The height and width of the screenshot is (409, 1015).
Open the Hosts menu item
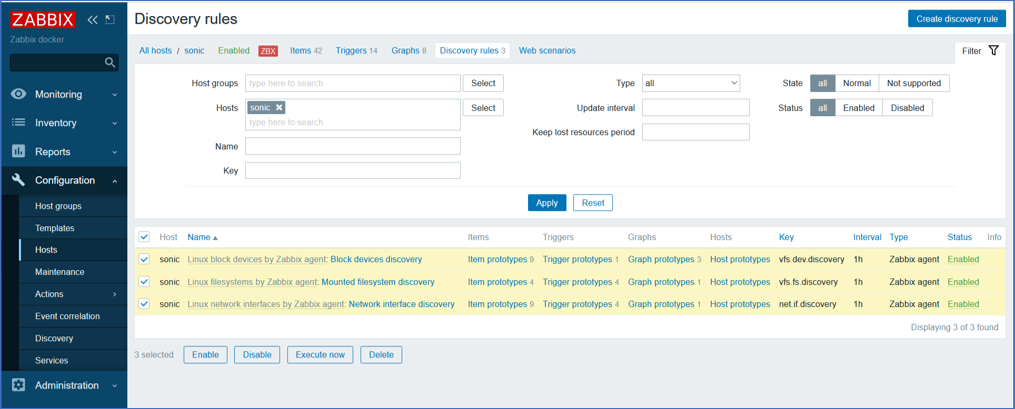pyautogui.click(x=46, y=250)
